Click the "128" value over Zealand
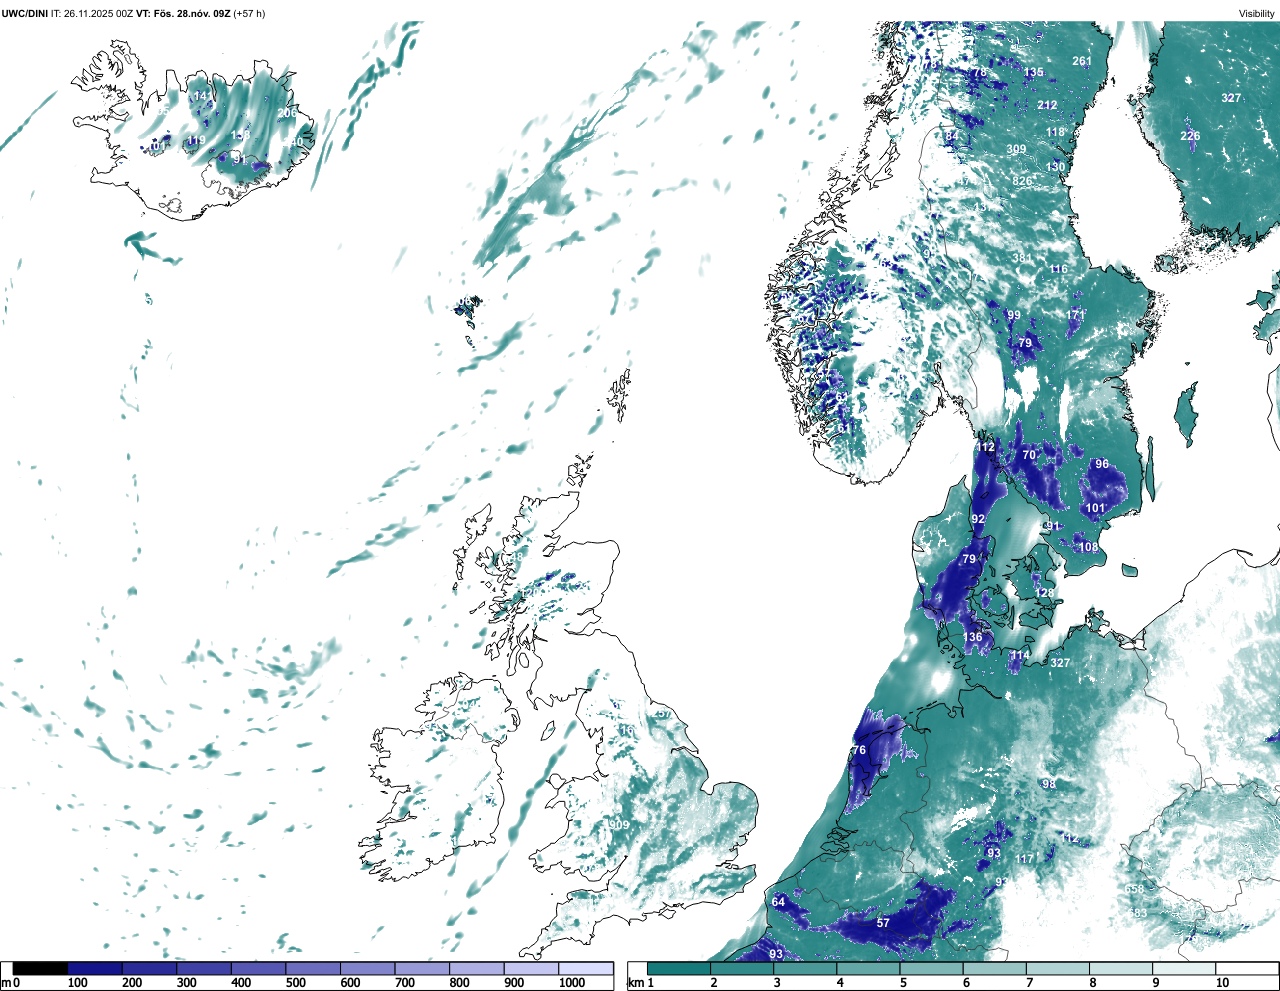 [x=1044, y=593]
